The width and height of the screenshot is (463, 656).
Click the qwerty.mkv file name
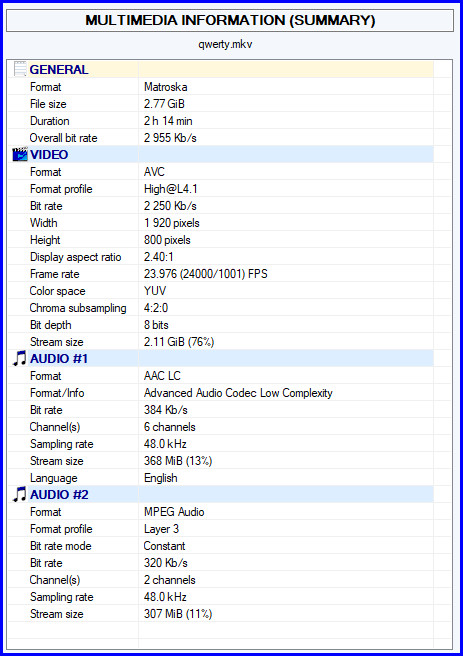click(225, 44)
